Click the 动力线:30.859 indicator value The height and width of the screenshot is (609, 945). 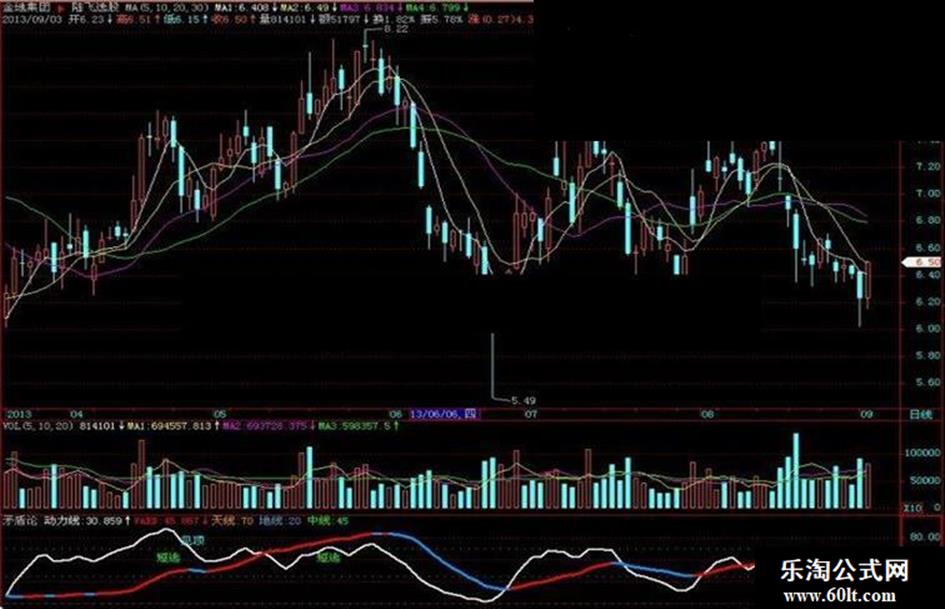click(x=83, y=520)
